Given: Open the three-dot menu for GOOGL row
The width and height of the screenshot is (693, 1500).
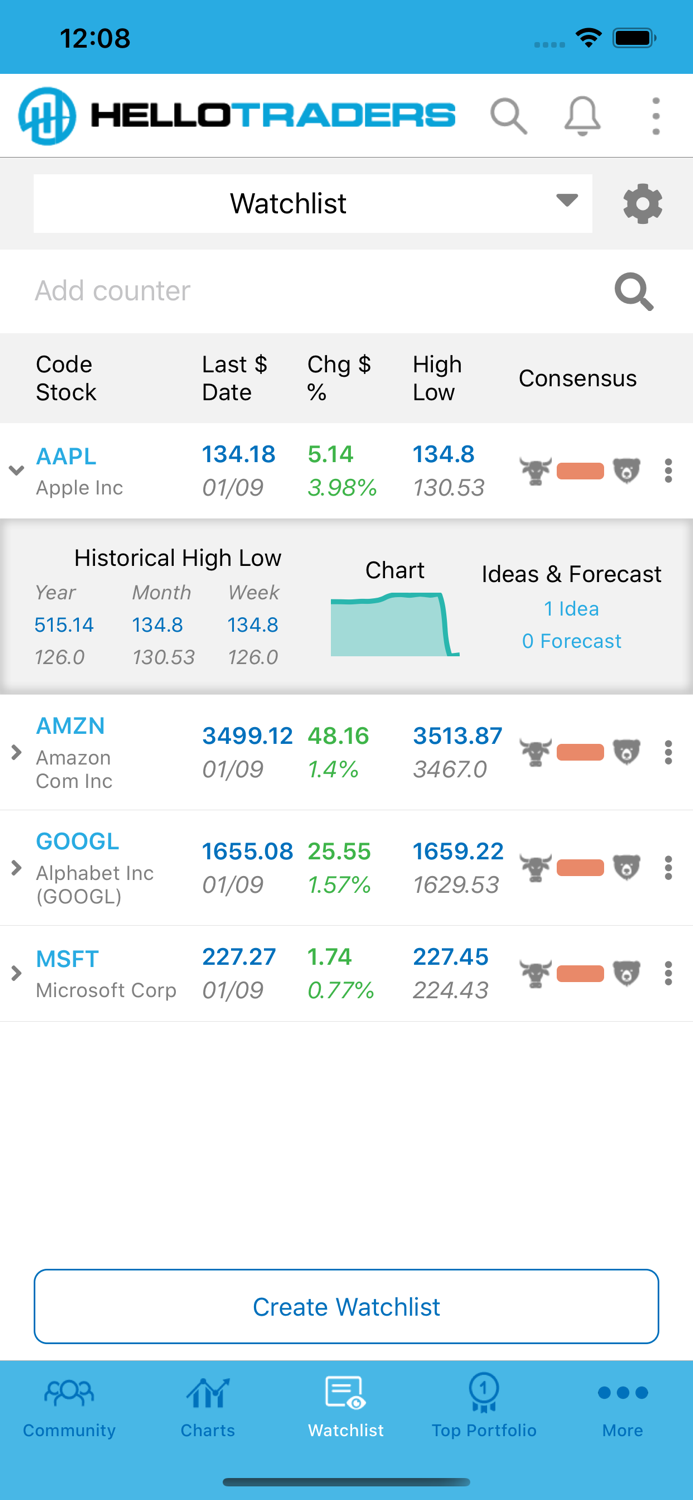Looking at the screenshot, I should pos(668,868).
